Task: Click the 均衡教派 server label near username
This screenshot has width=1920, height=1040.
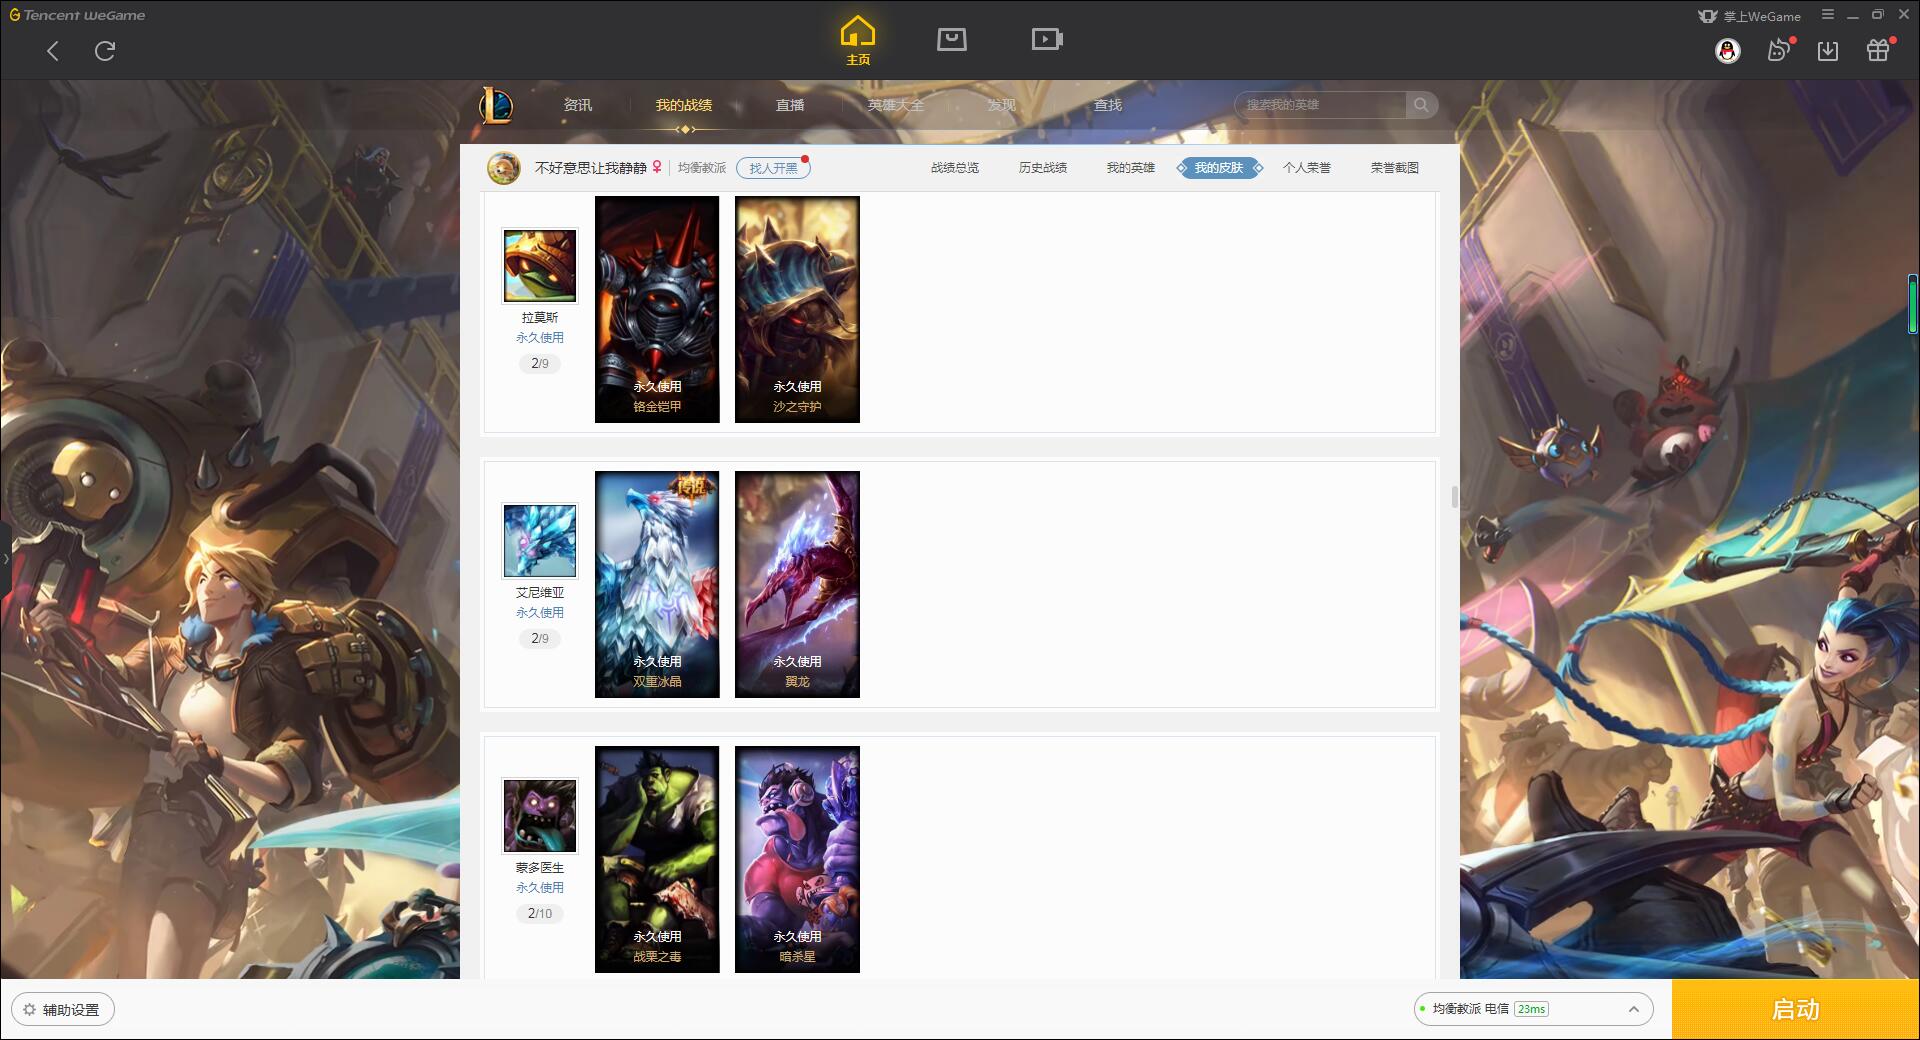Action: tap(702, 168)
